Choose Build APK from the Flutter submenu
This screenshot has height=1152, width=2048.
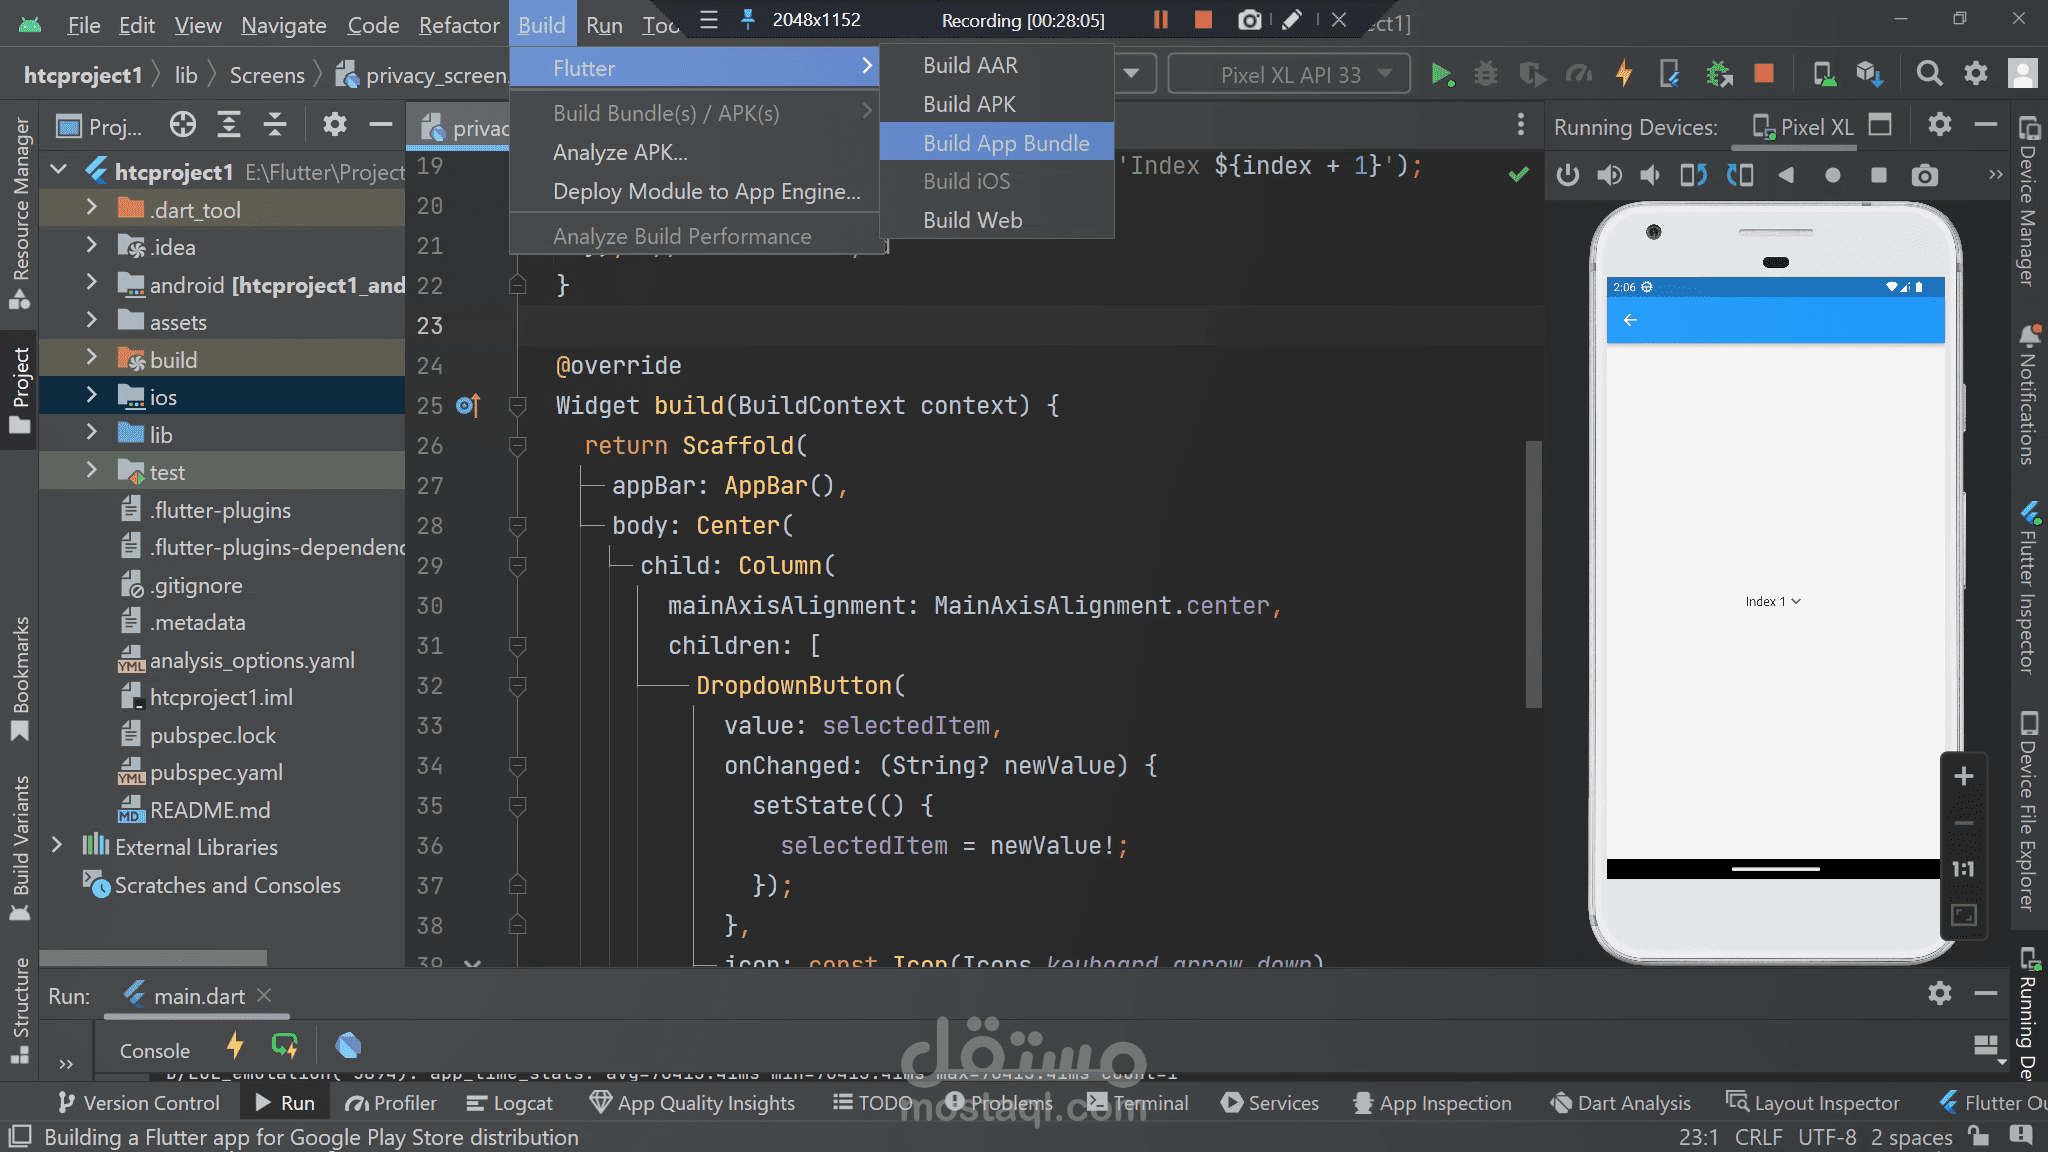[x=997, y=104]
